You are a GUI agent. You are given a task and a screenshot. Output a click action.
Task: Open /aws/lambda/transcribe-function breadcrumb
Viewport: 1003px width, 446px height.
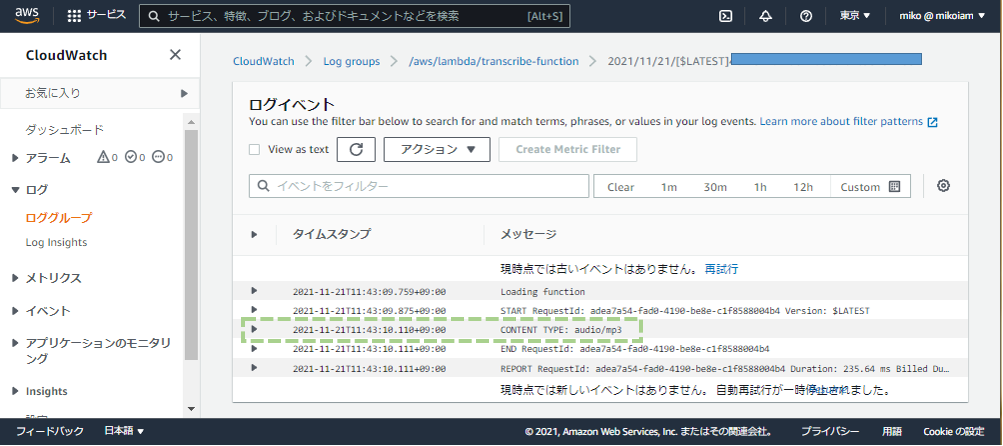(494, 61)
